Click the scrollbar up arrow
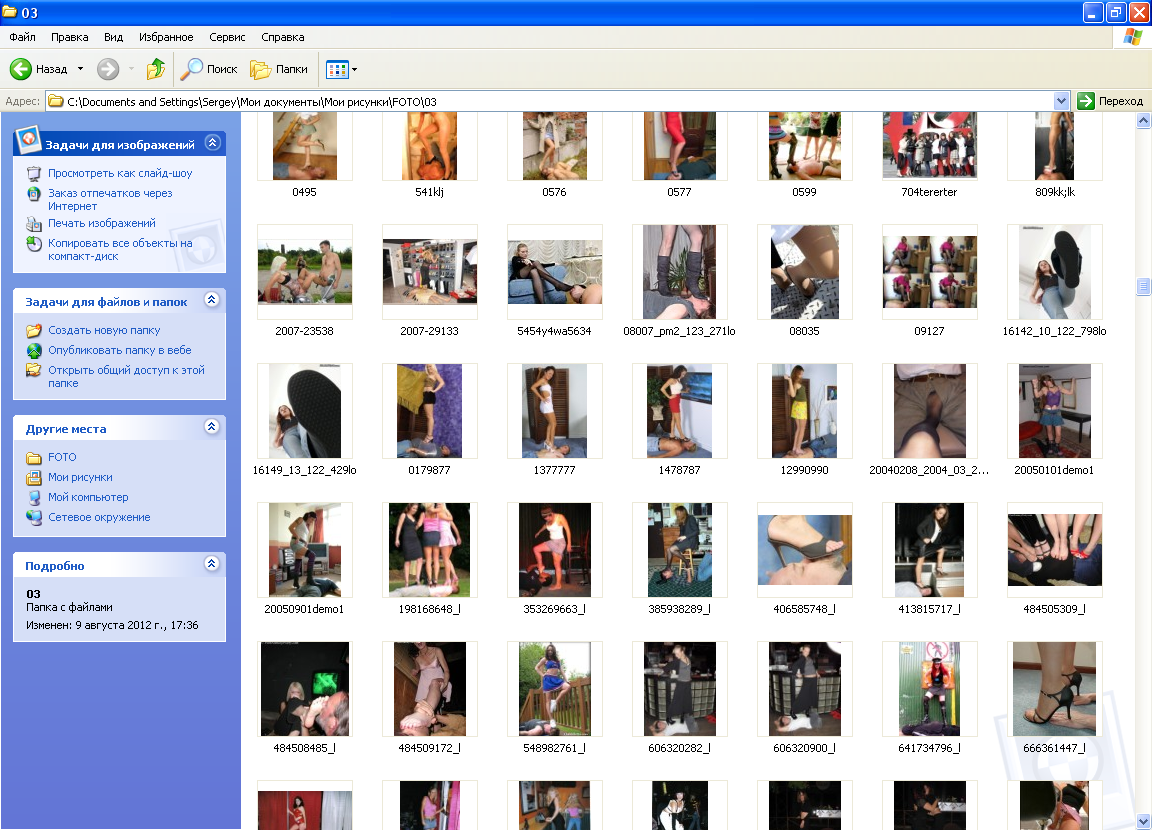Image resolution: width=1152 pixels, height=830 pixels. [x=1143, y=120]
